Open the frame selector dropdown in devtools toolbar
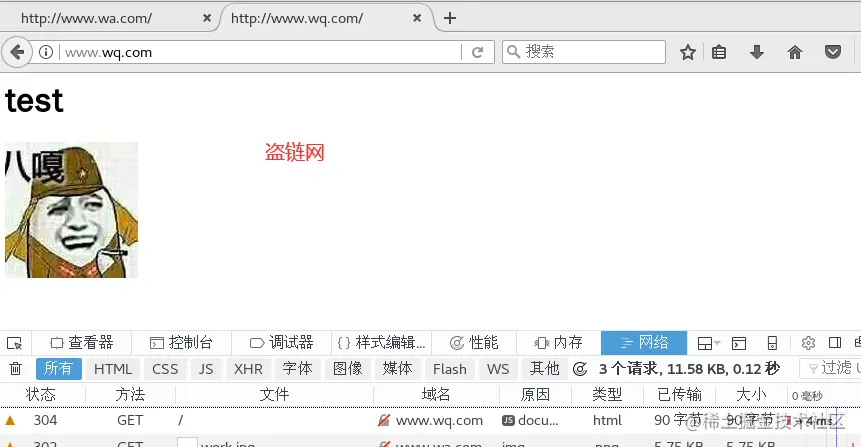 pos(708,343)
